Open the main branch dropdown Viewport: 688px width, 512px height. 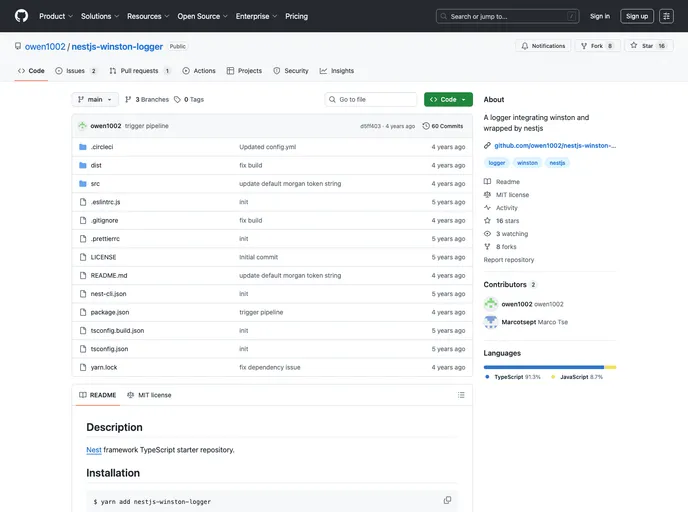(x=95, y=100)
